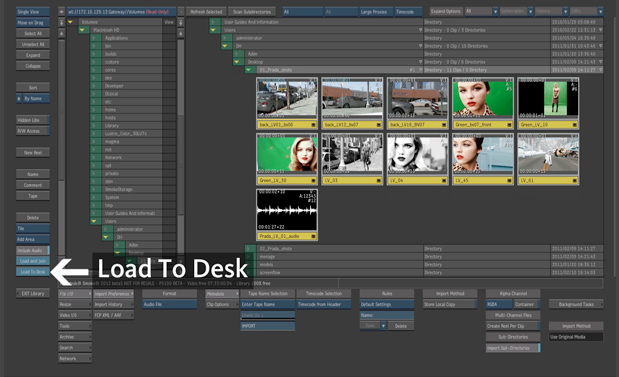The width and height of the screenshot is (619, 377).
Task: Toggle the R/W Access option
Action: coord(33,131)
